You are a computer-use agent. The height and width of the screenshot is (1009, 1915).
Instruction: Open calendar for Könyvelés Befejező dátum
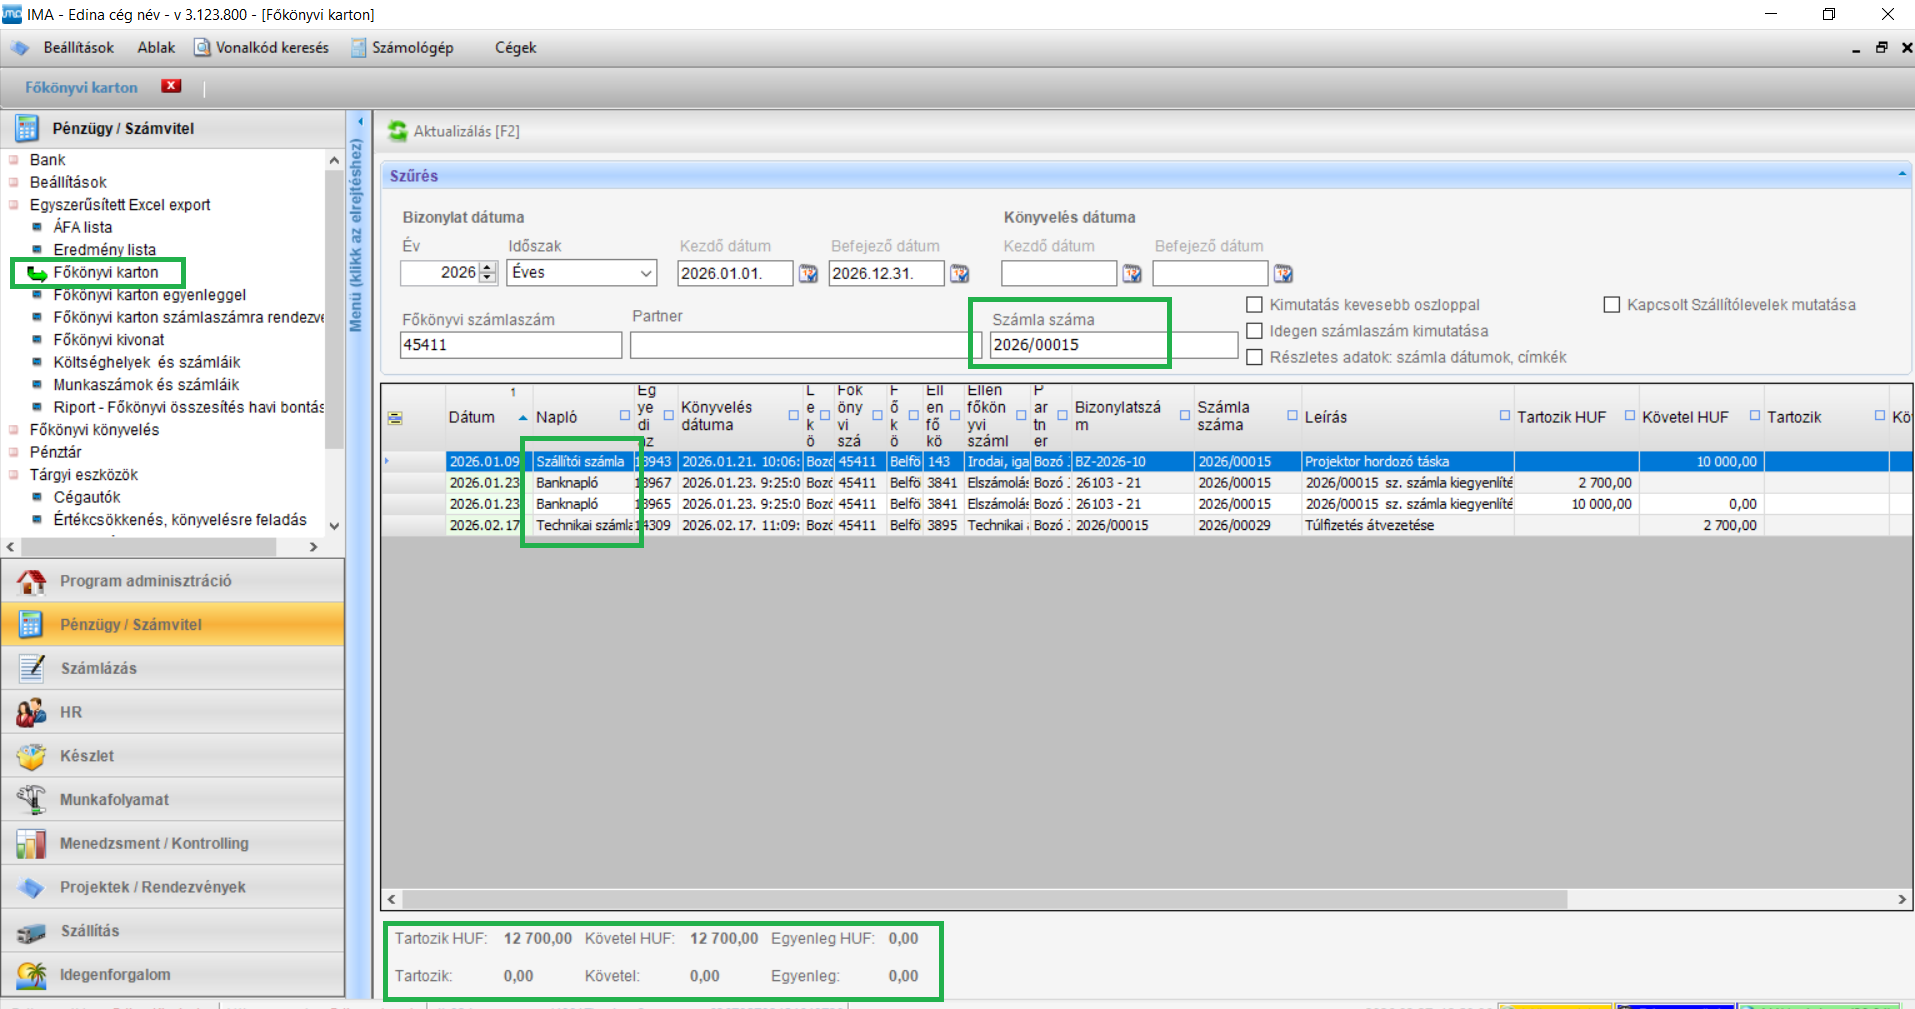click(1283, 274)
